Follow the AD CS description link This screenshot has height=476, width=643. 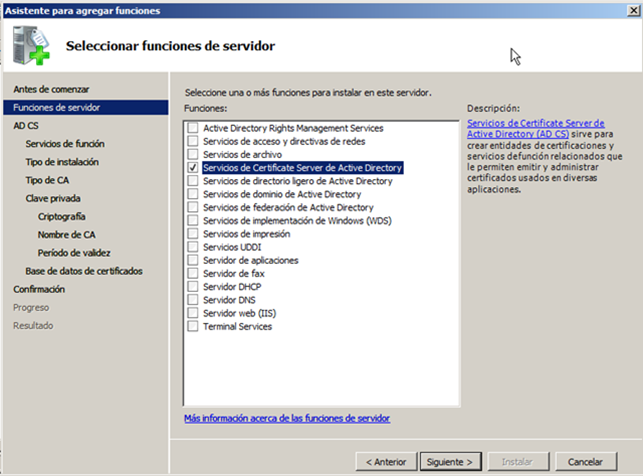pyautogui.click(x=536, y=128)
